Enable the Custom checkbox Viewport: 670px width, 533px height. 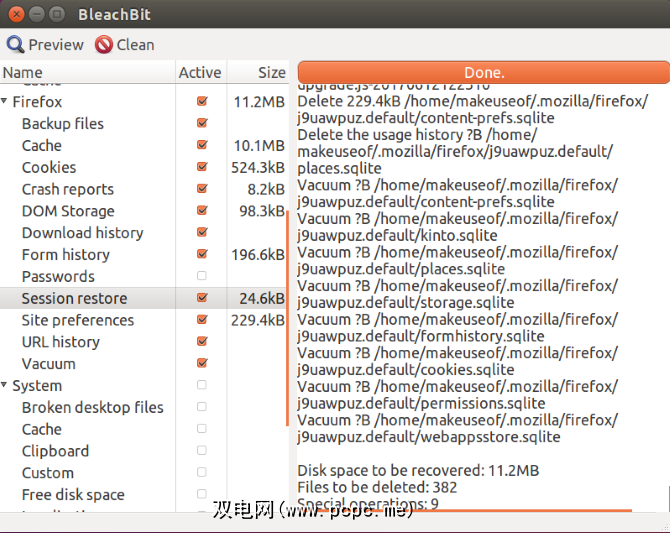point(202,472)
